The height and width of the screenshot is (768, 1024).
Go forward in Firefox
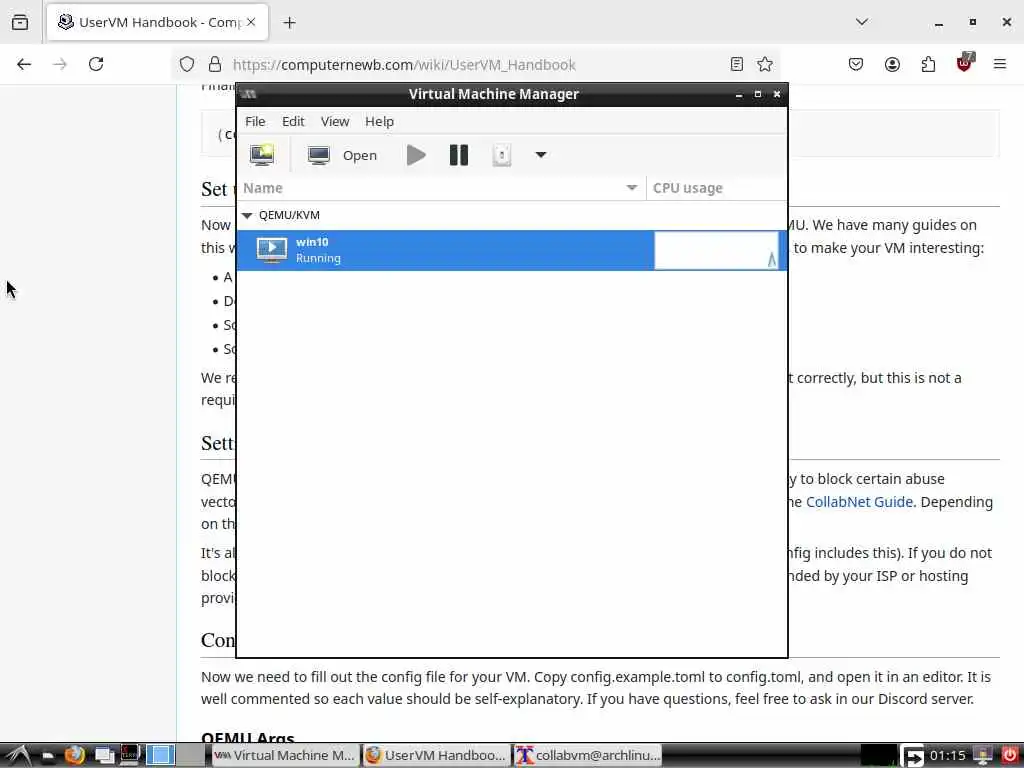(60, 64)
